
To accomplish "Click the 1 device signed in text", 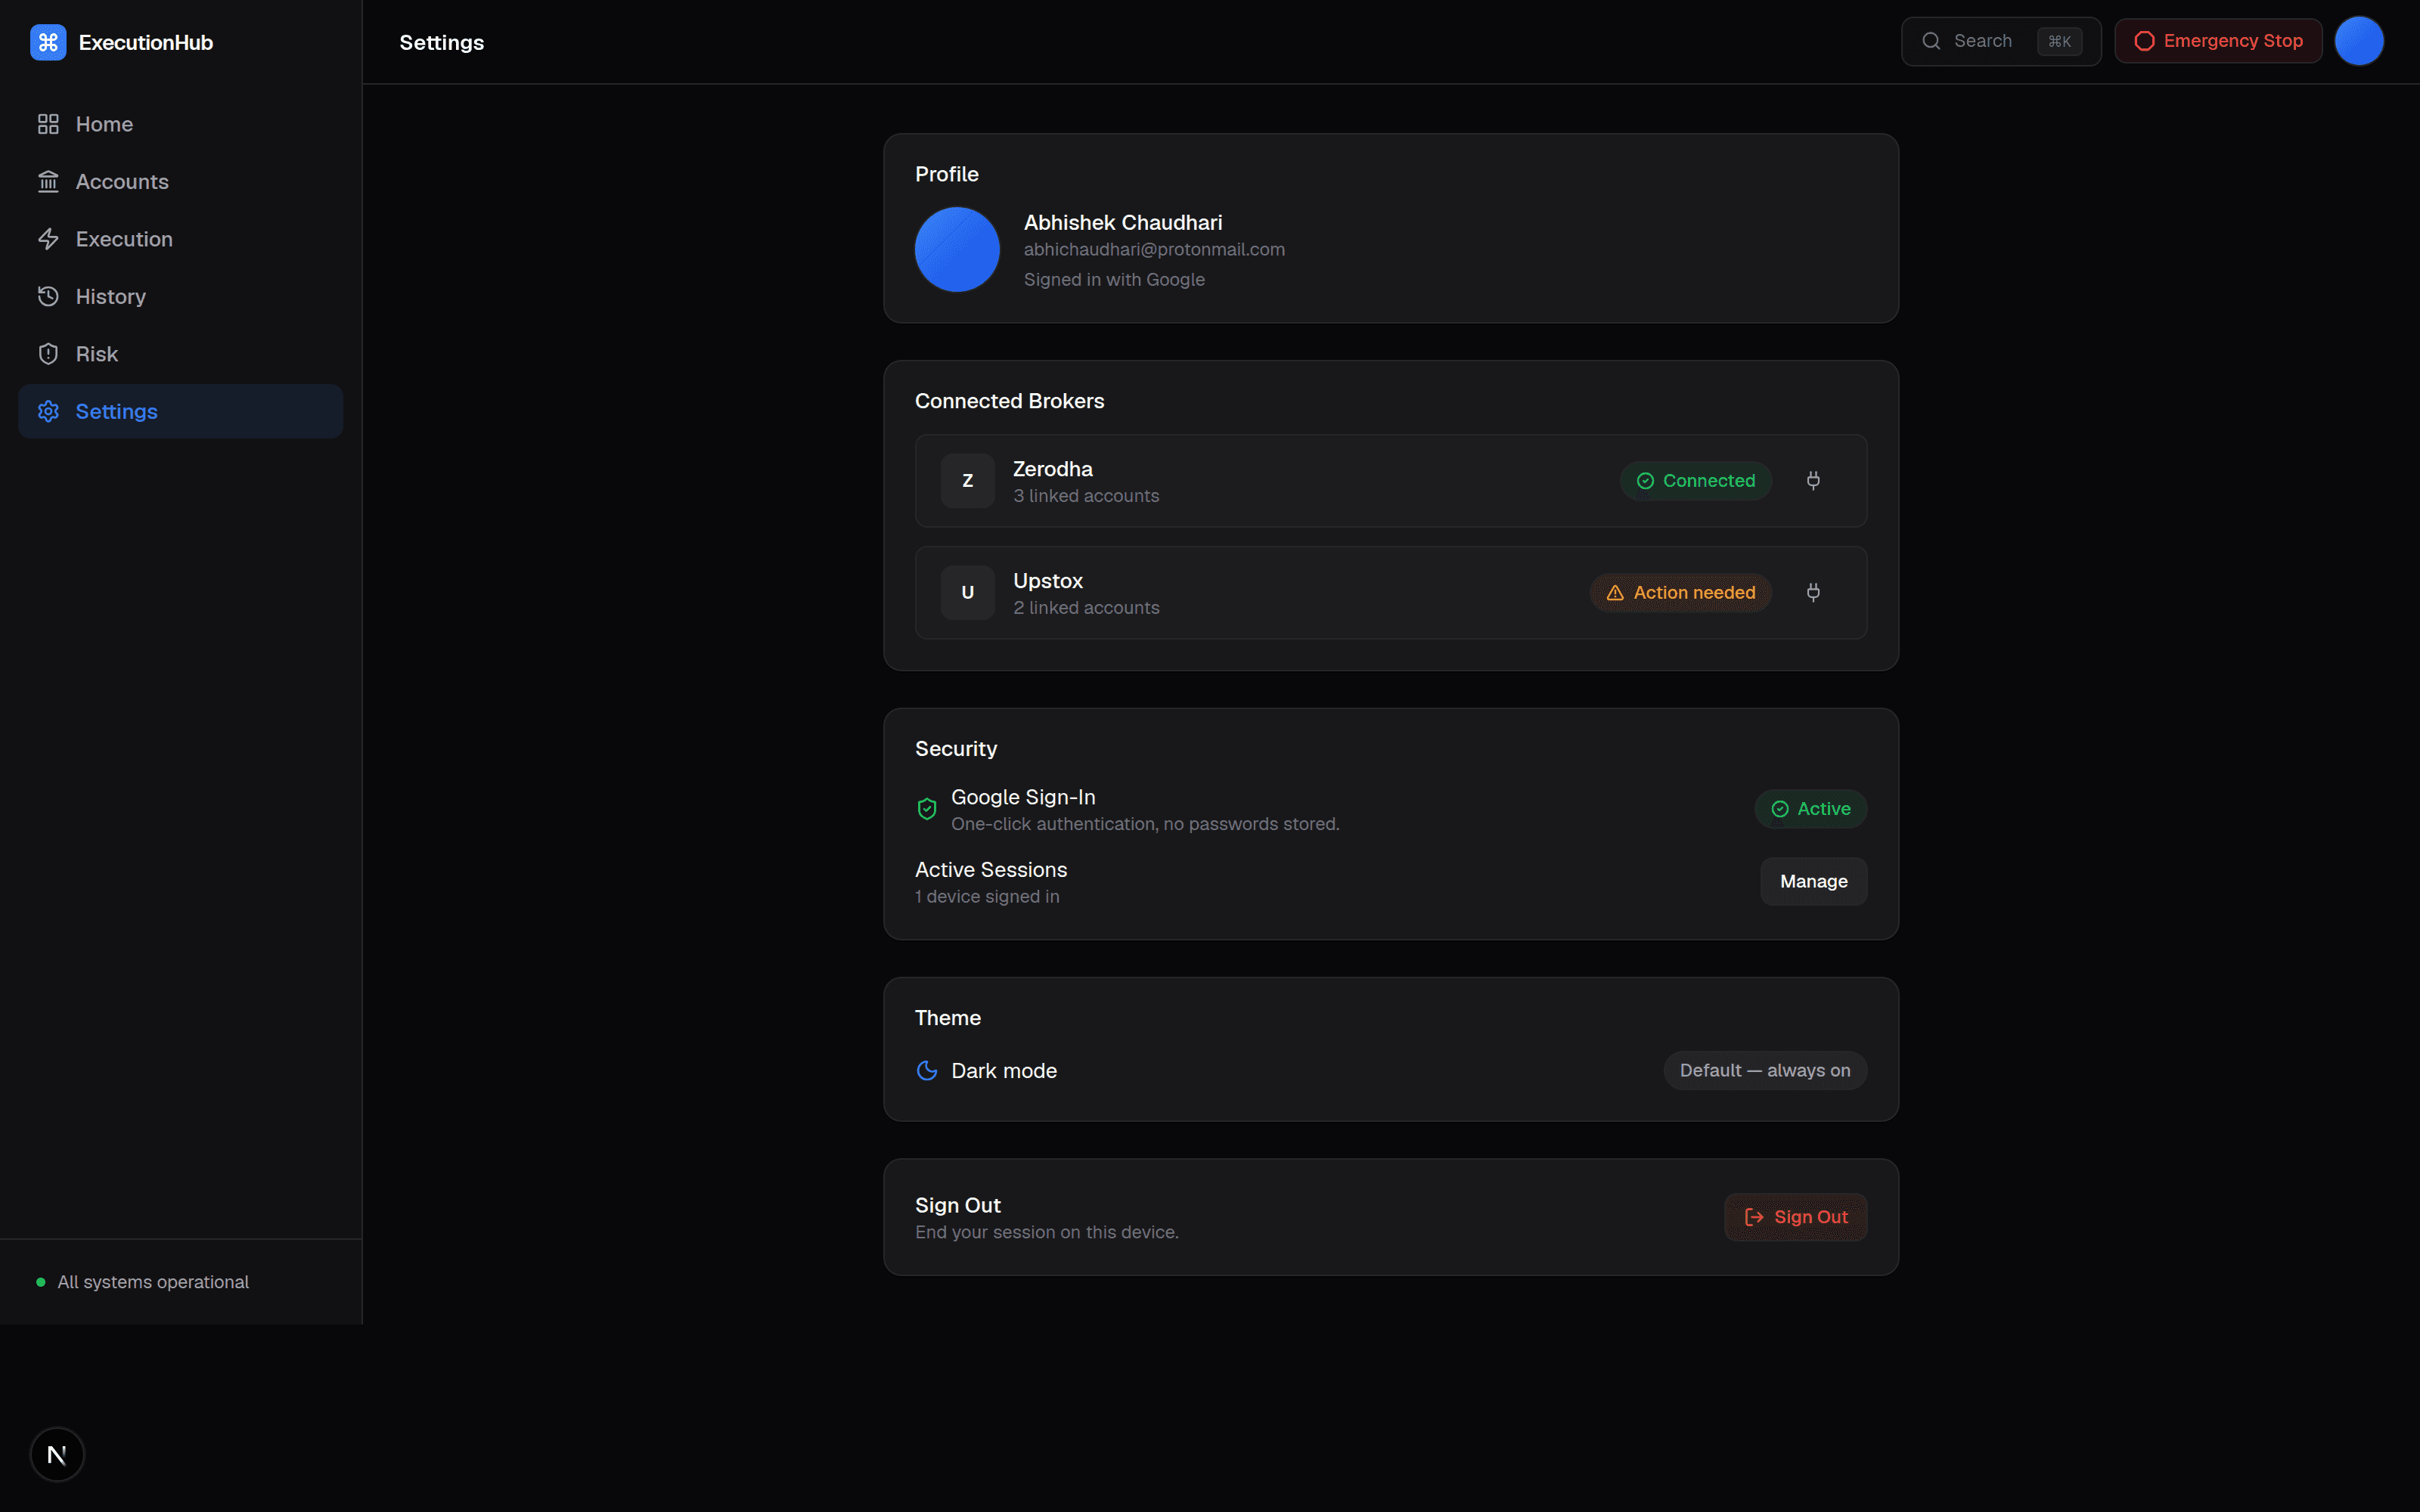I will click(x=987, y=897).
